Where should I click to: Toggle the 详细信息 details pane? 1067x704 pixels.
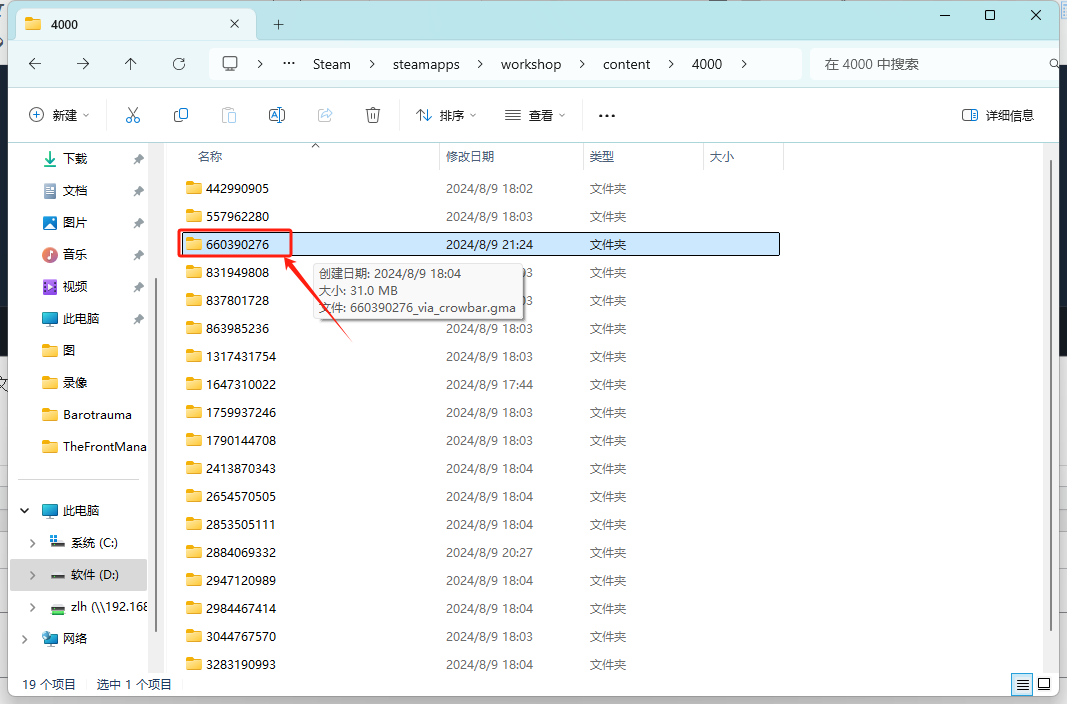(x=997, y=115)
